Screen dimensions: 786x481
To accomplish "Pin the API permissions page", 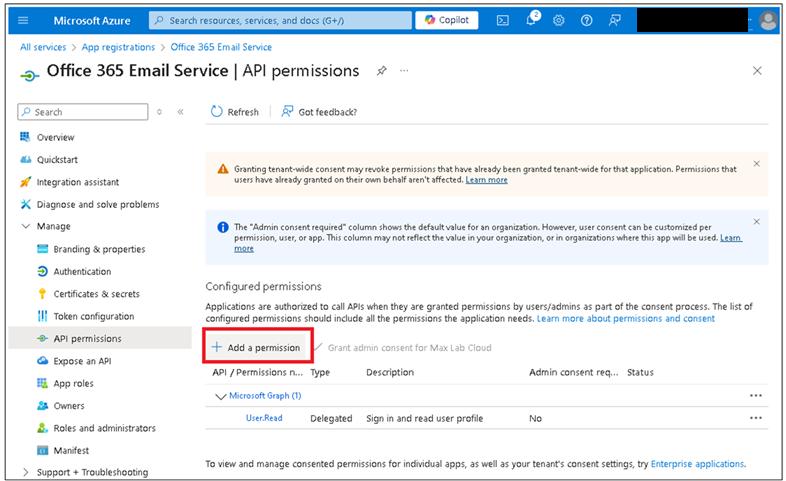I will pyautogui.click(x=381, y=71).
